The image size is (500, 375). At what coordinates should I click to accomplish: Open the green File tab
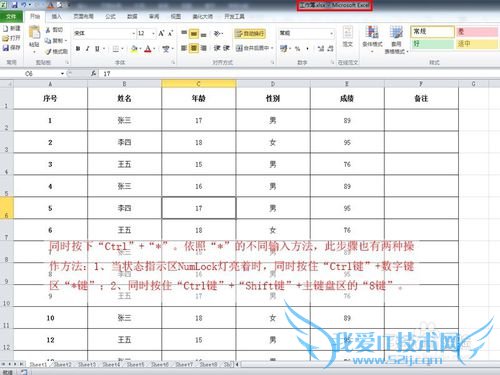11,16
